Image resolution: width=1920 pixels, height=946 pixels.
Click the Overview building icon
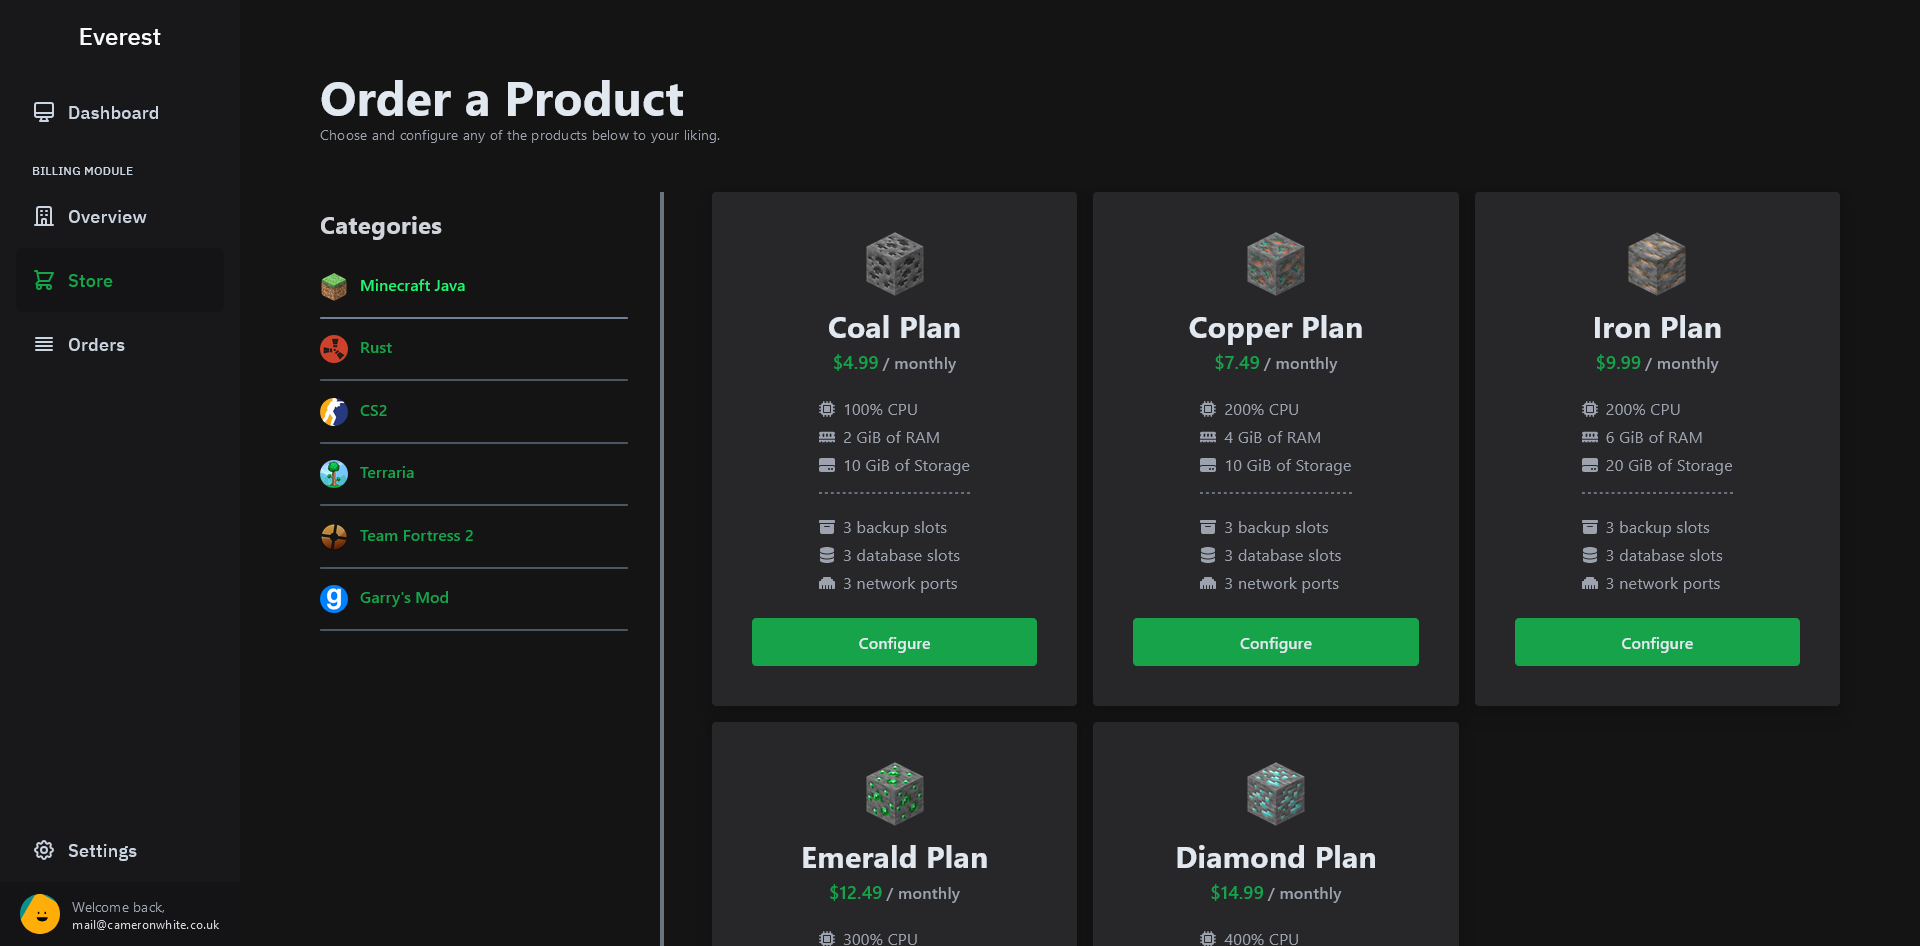click(x=44, y=216)
